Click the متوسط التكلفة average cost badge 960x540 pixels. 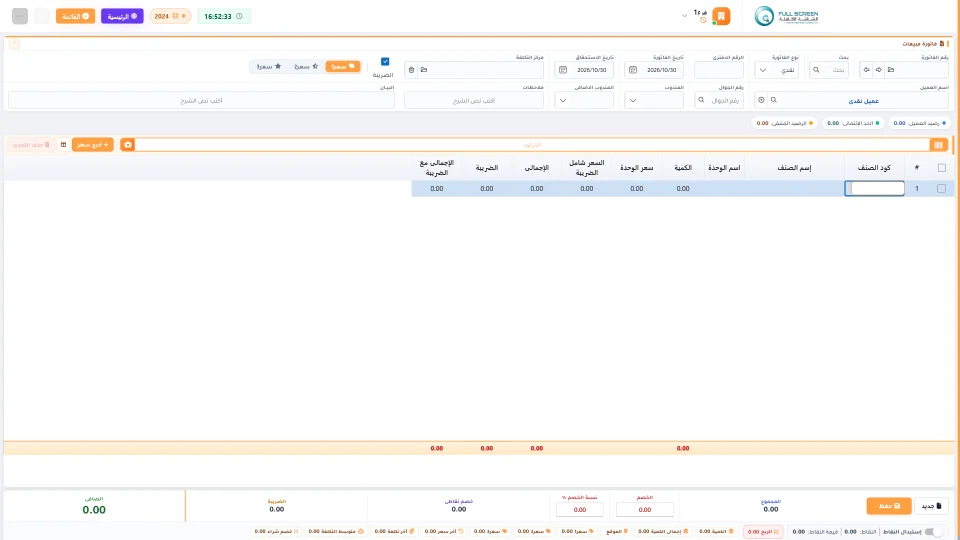pyautogui.click(x=336, y=531)
